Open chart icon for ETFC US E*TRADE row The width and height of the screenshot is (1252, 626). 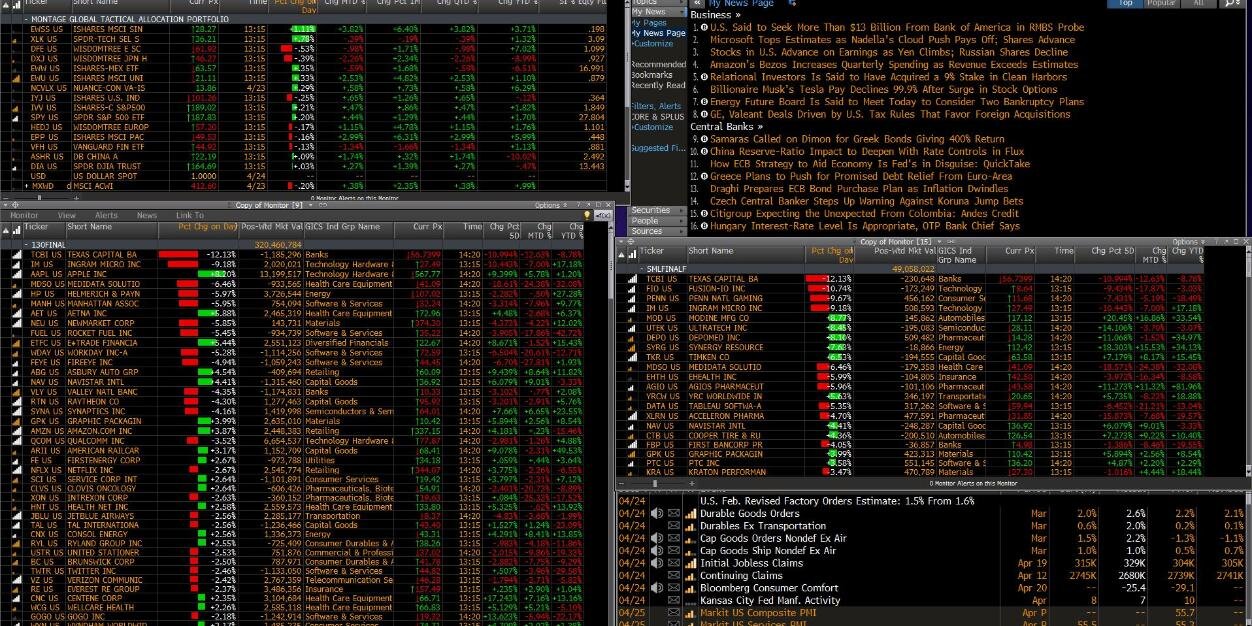(x=17, y=342)
